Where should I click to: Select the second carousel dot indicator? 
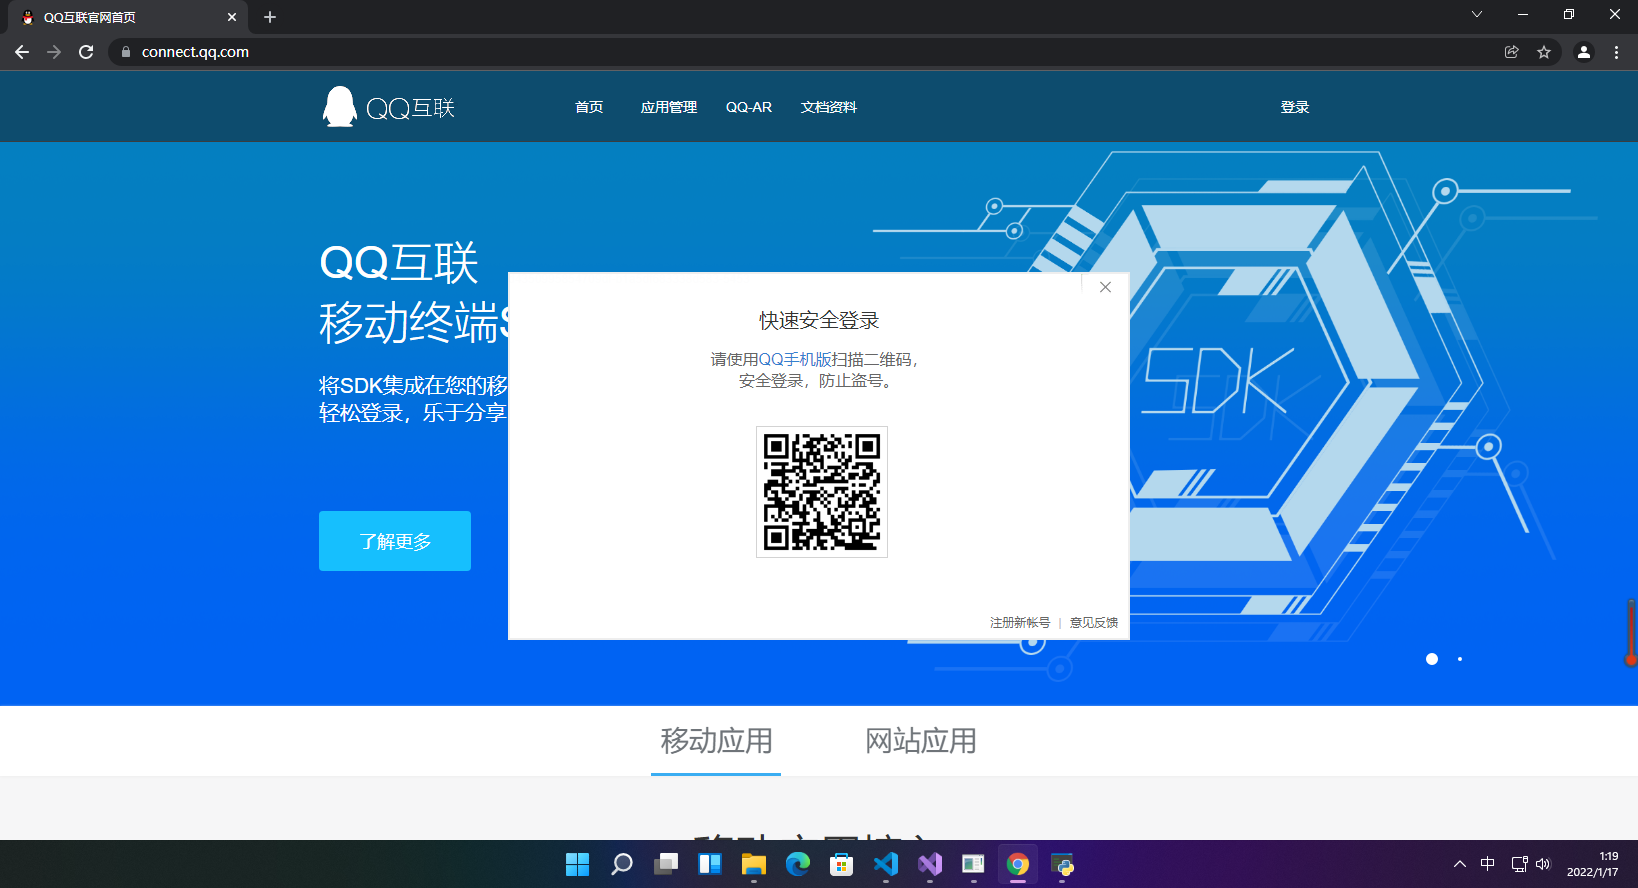click(x=1460, y=659)
